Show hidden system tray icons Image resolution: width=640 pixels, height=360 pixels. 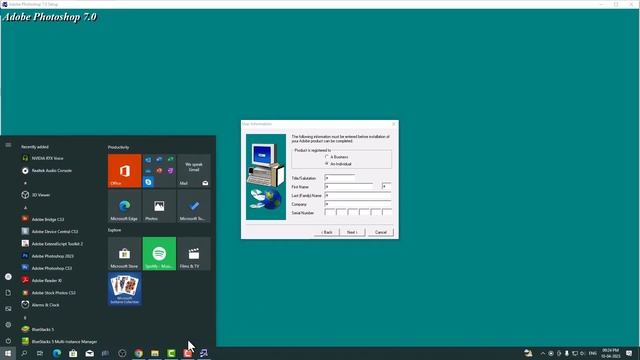(543, 353)
